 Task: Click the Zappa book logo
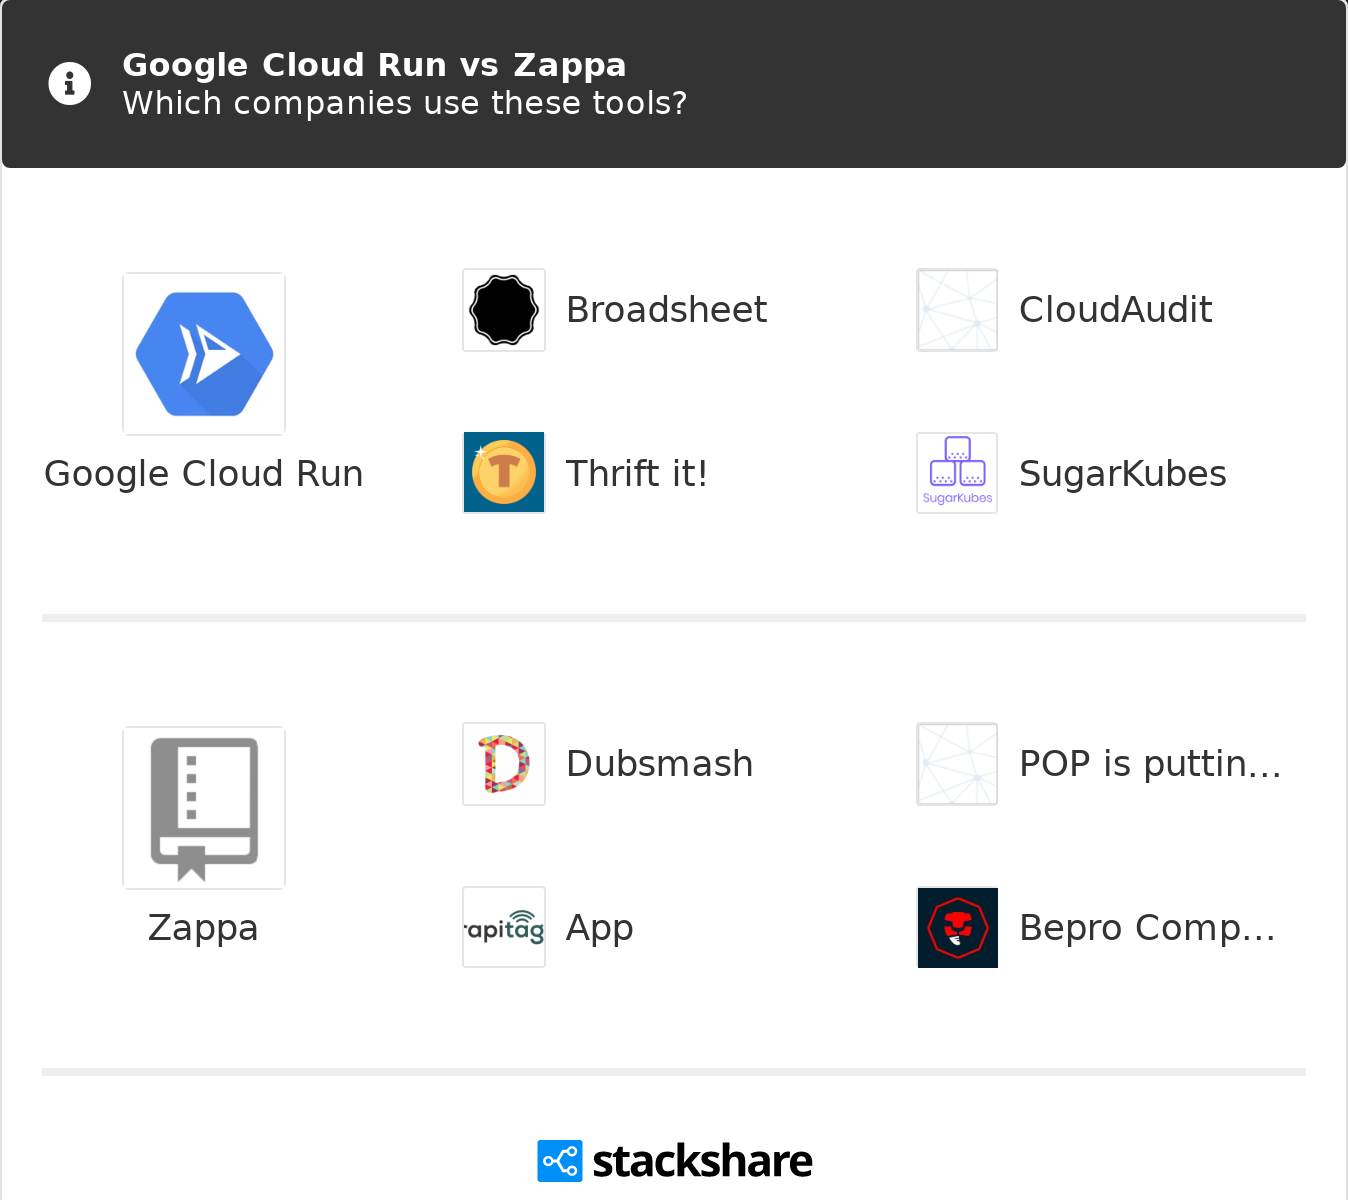click(204, 808)
